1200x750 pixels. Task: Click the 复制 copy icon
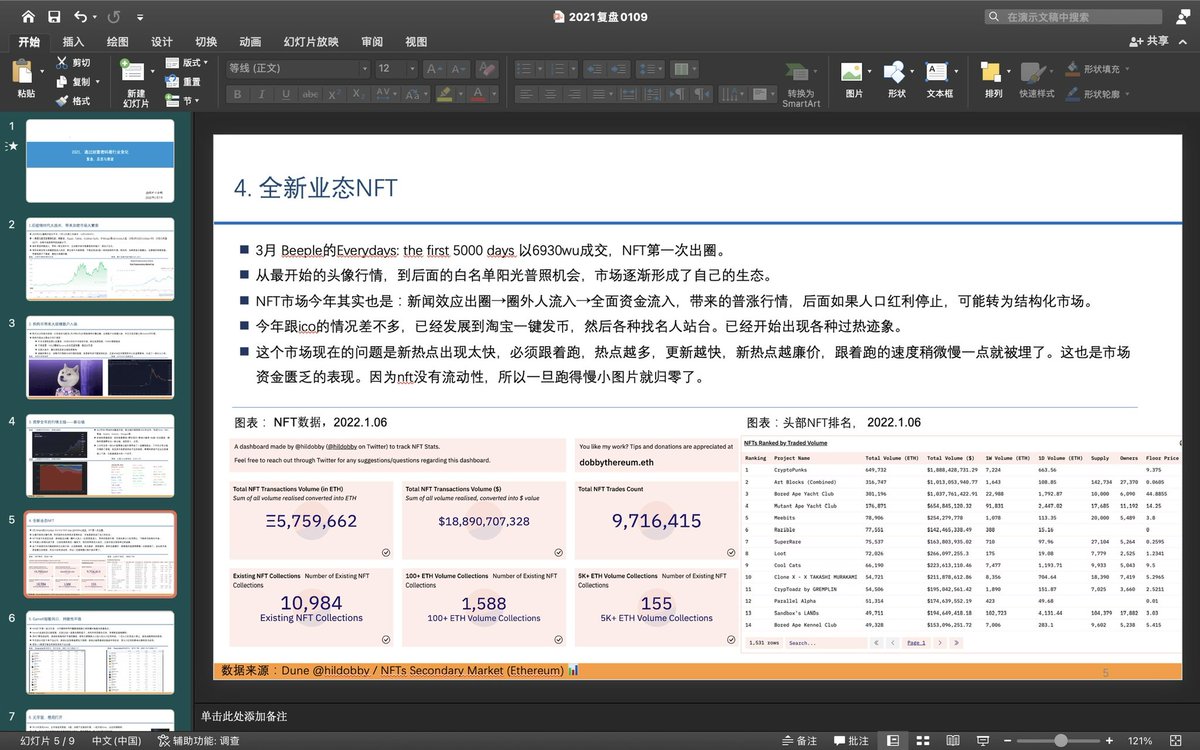(x=64, y=82)
